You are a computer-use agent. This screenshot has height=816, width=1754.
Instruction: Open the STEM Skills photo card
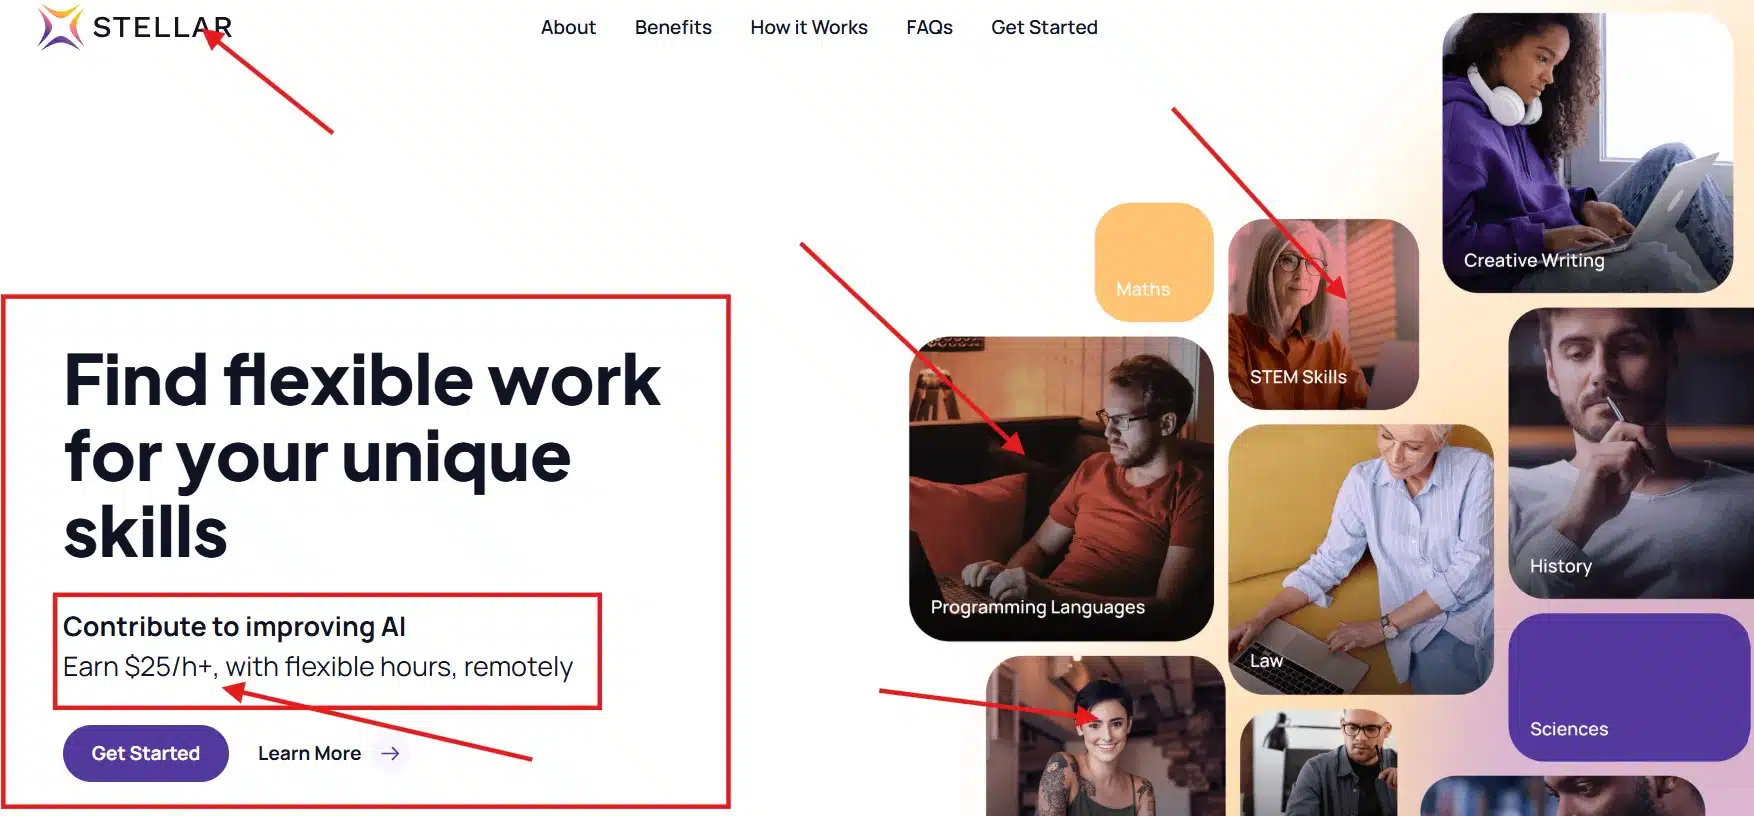[x=1323, y=314]
